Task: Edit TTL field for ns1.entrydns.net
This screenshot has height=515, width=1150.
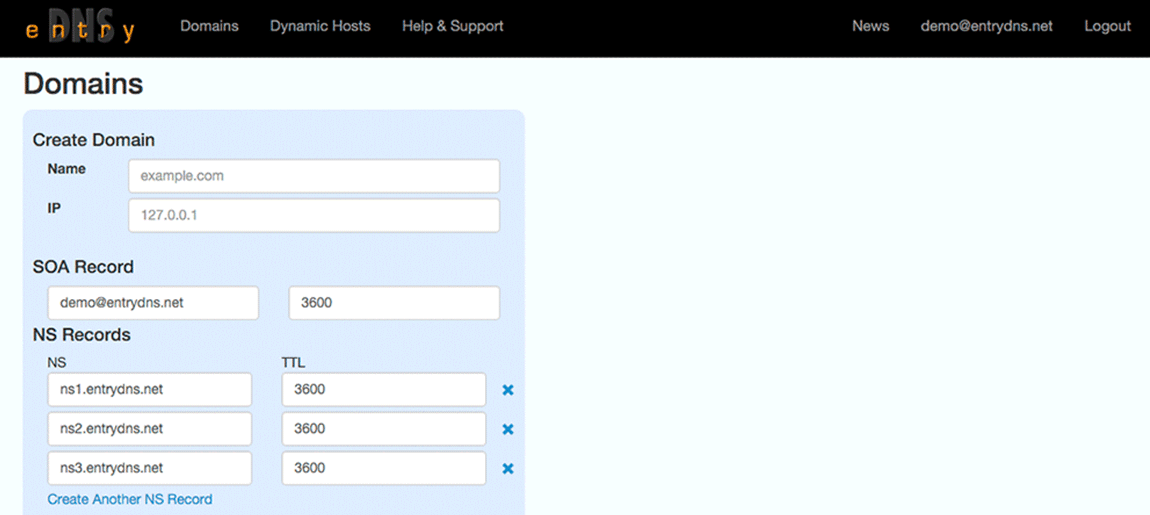Action: click(x=384, y=390)
